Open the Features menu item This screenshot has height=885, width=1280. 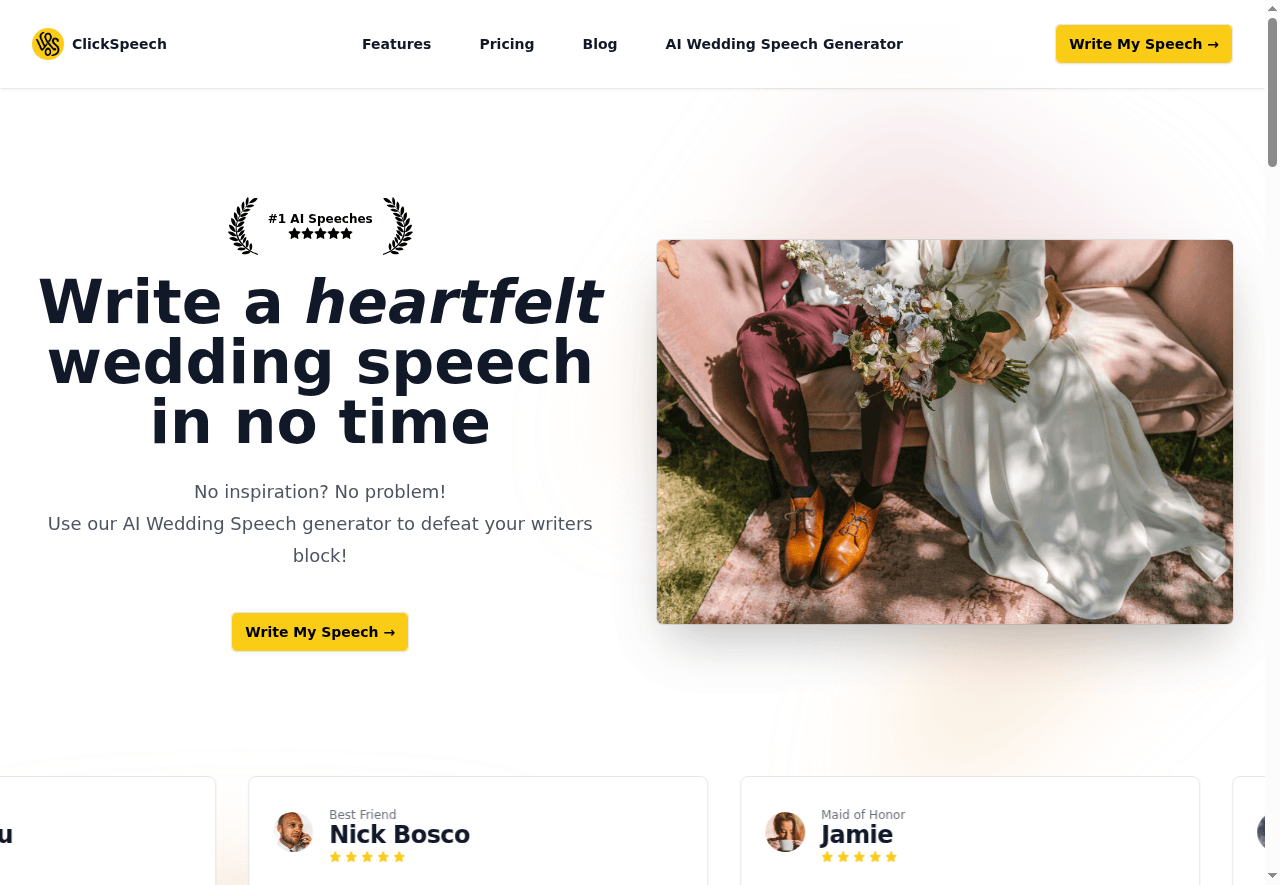[396, 44]
